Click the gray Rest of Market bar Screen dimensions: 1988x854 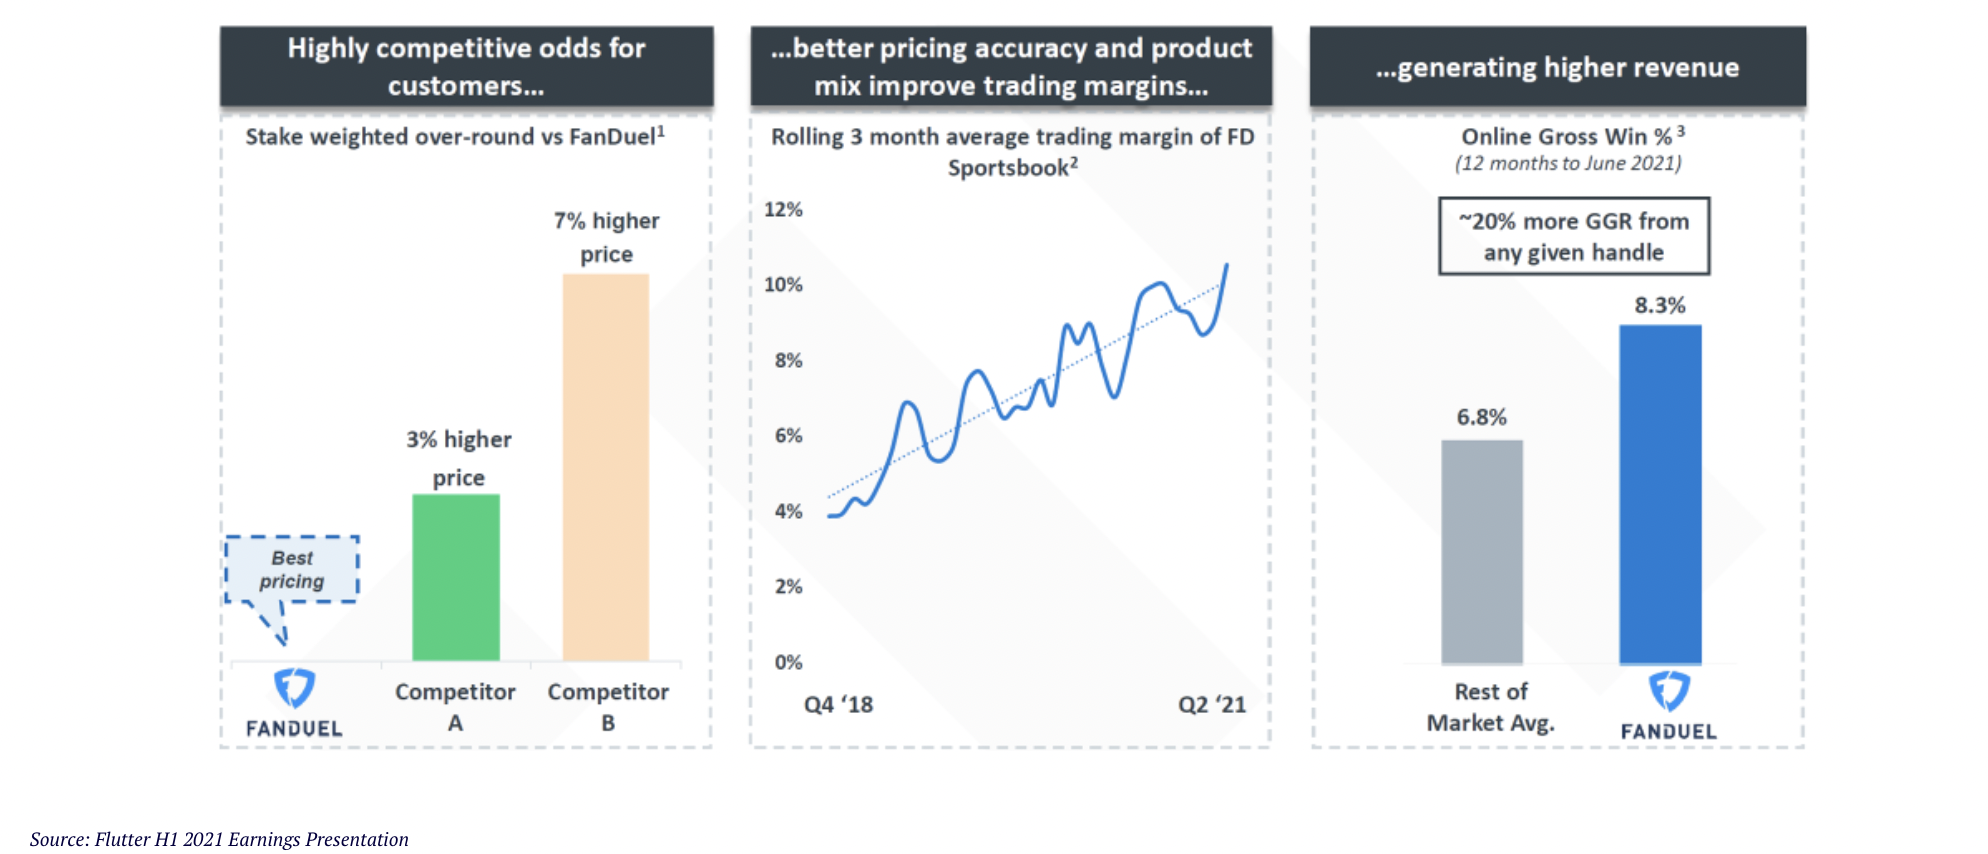coord(1482,551)
